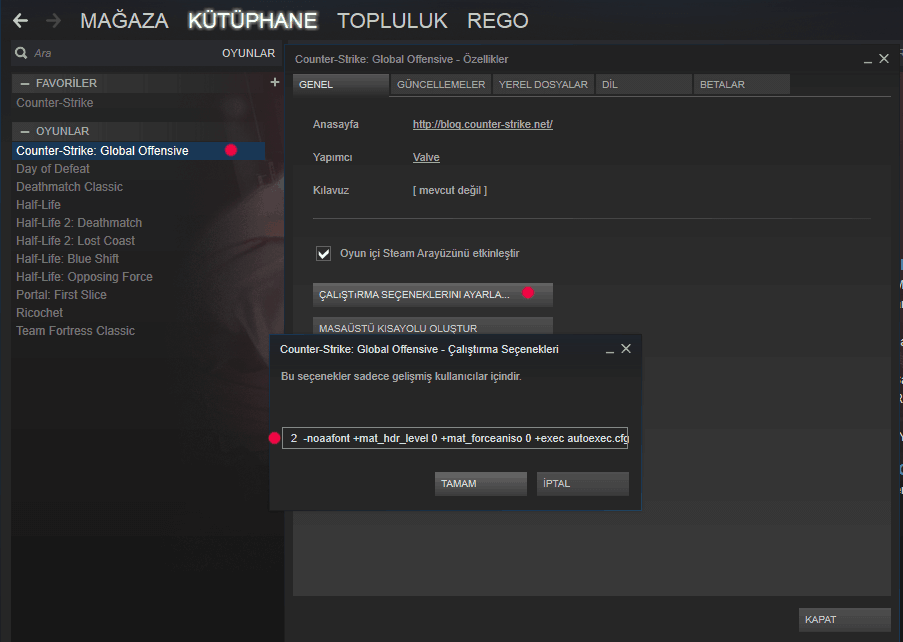Go back with the left arrow
This screenshot has height=642, width=903.
coord(21,21)
